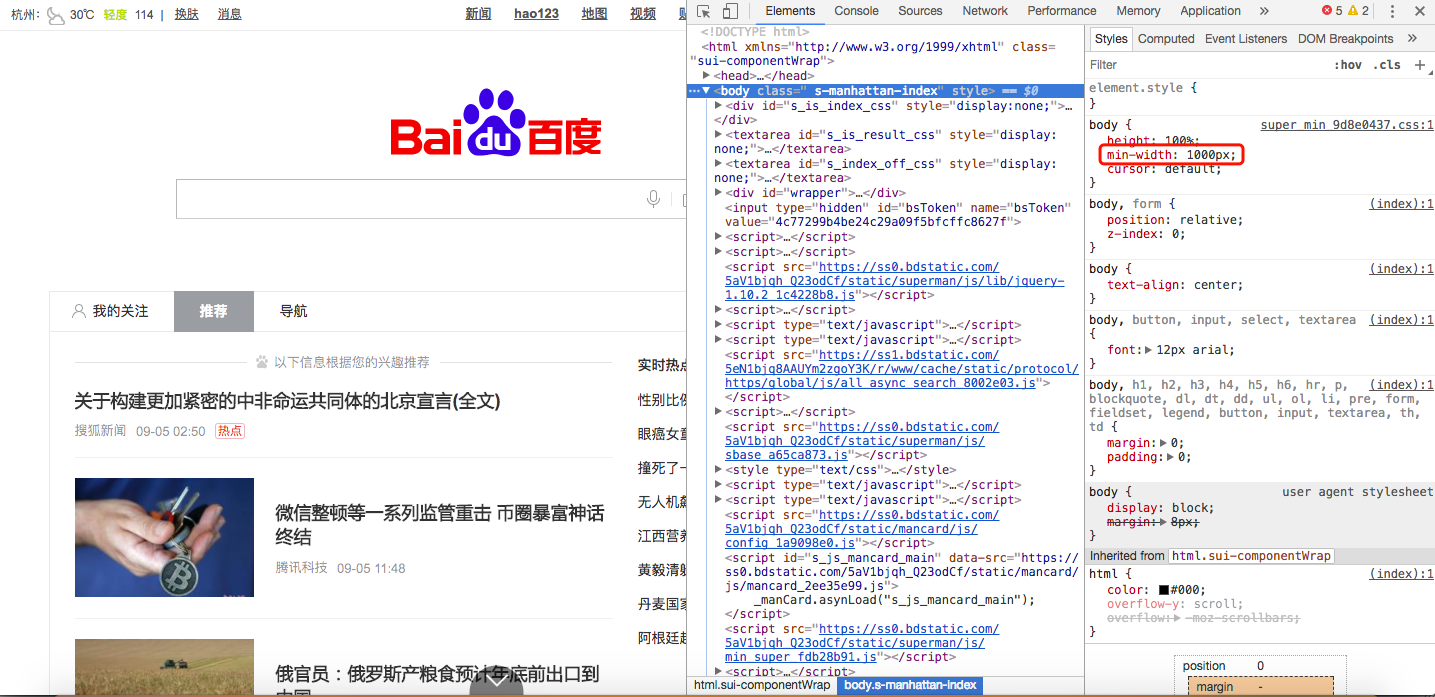
Task: Toggle the .cls class editor button
Action: point(1387,65)
